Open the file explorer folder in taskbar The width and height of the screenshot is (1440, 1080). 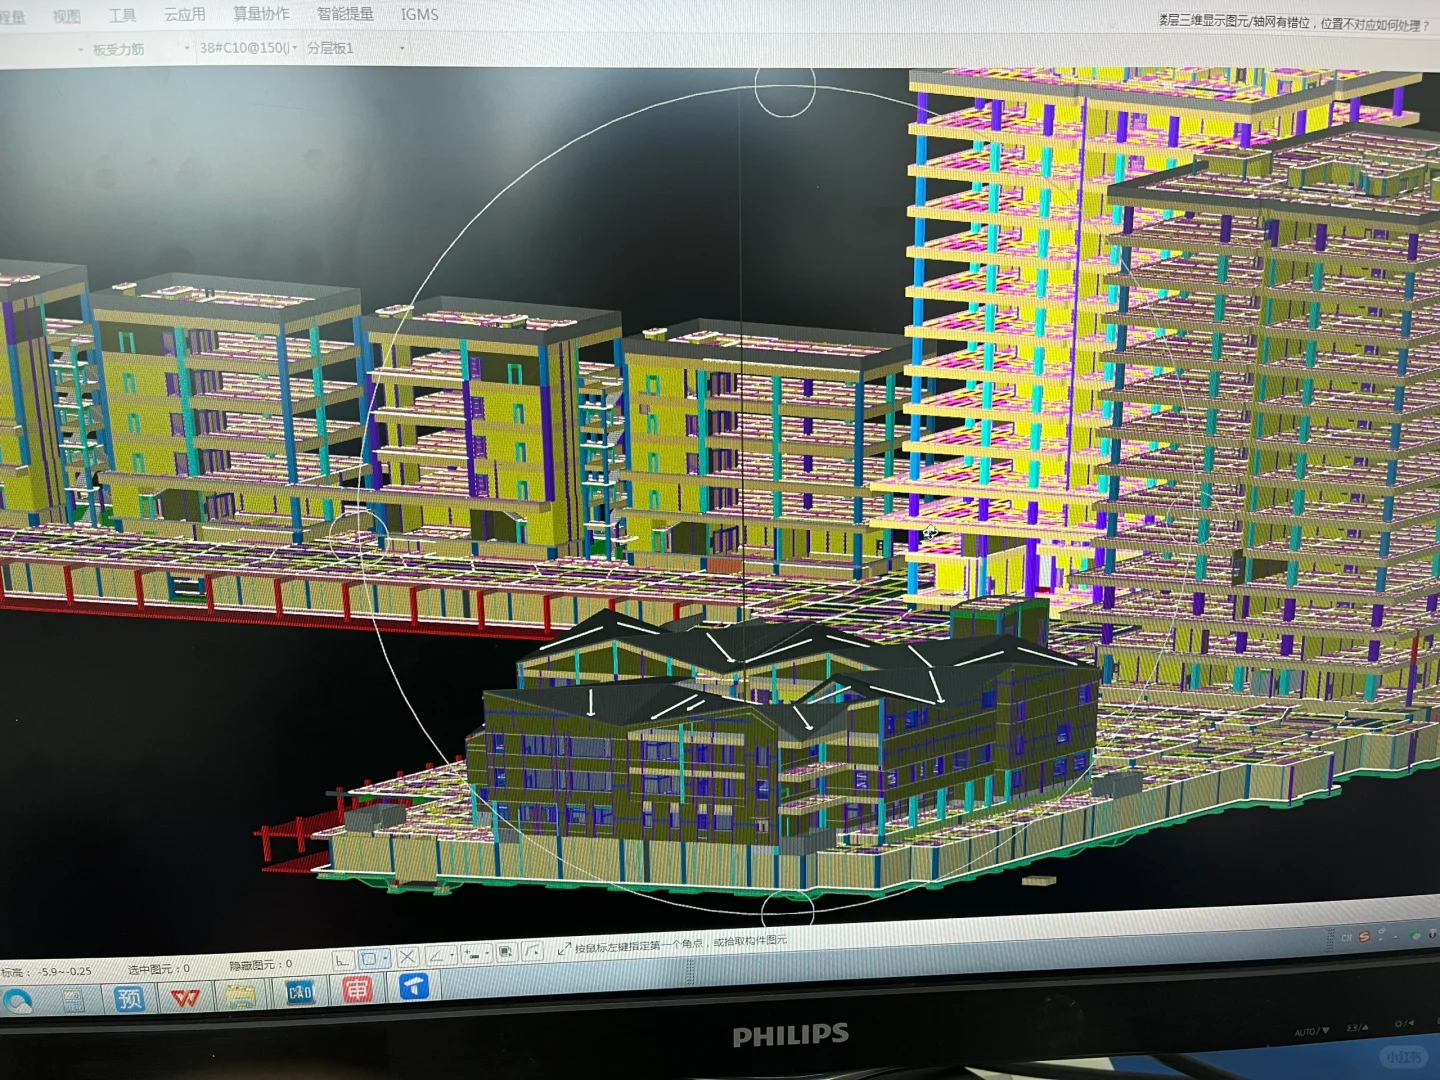click(x=241, y=995)
